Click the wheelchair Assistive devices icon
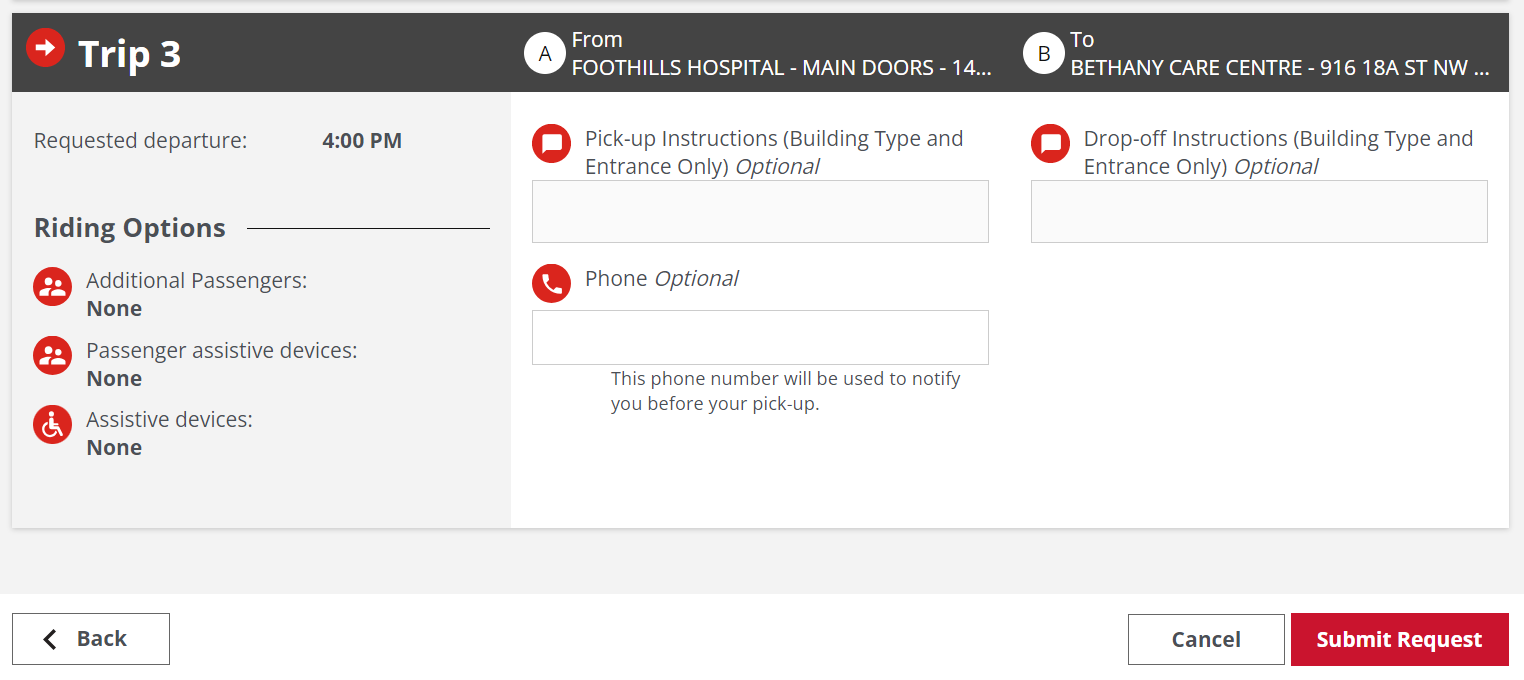 click(51, 425)
